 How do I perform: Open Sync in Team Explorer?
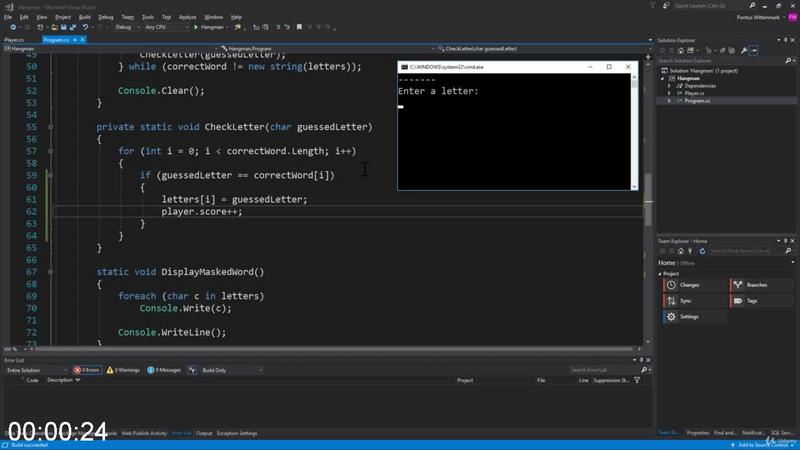point(695,301)
